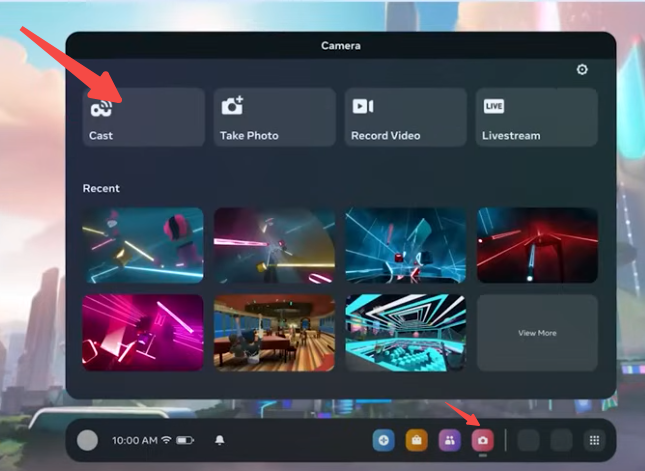The image size is (645, 471).
Task: Open Camera settings gear icon
Action: point(582,70)
